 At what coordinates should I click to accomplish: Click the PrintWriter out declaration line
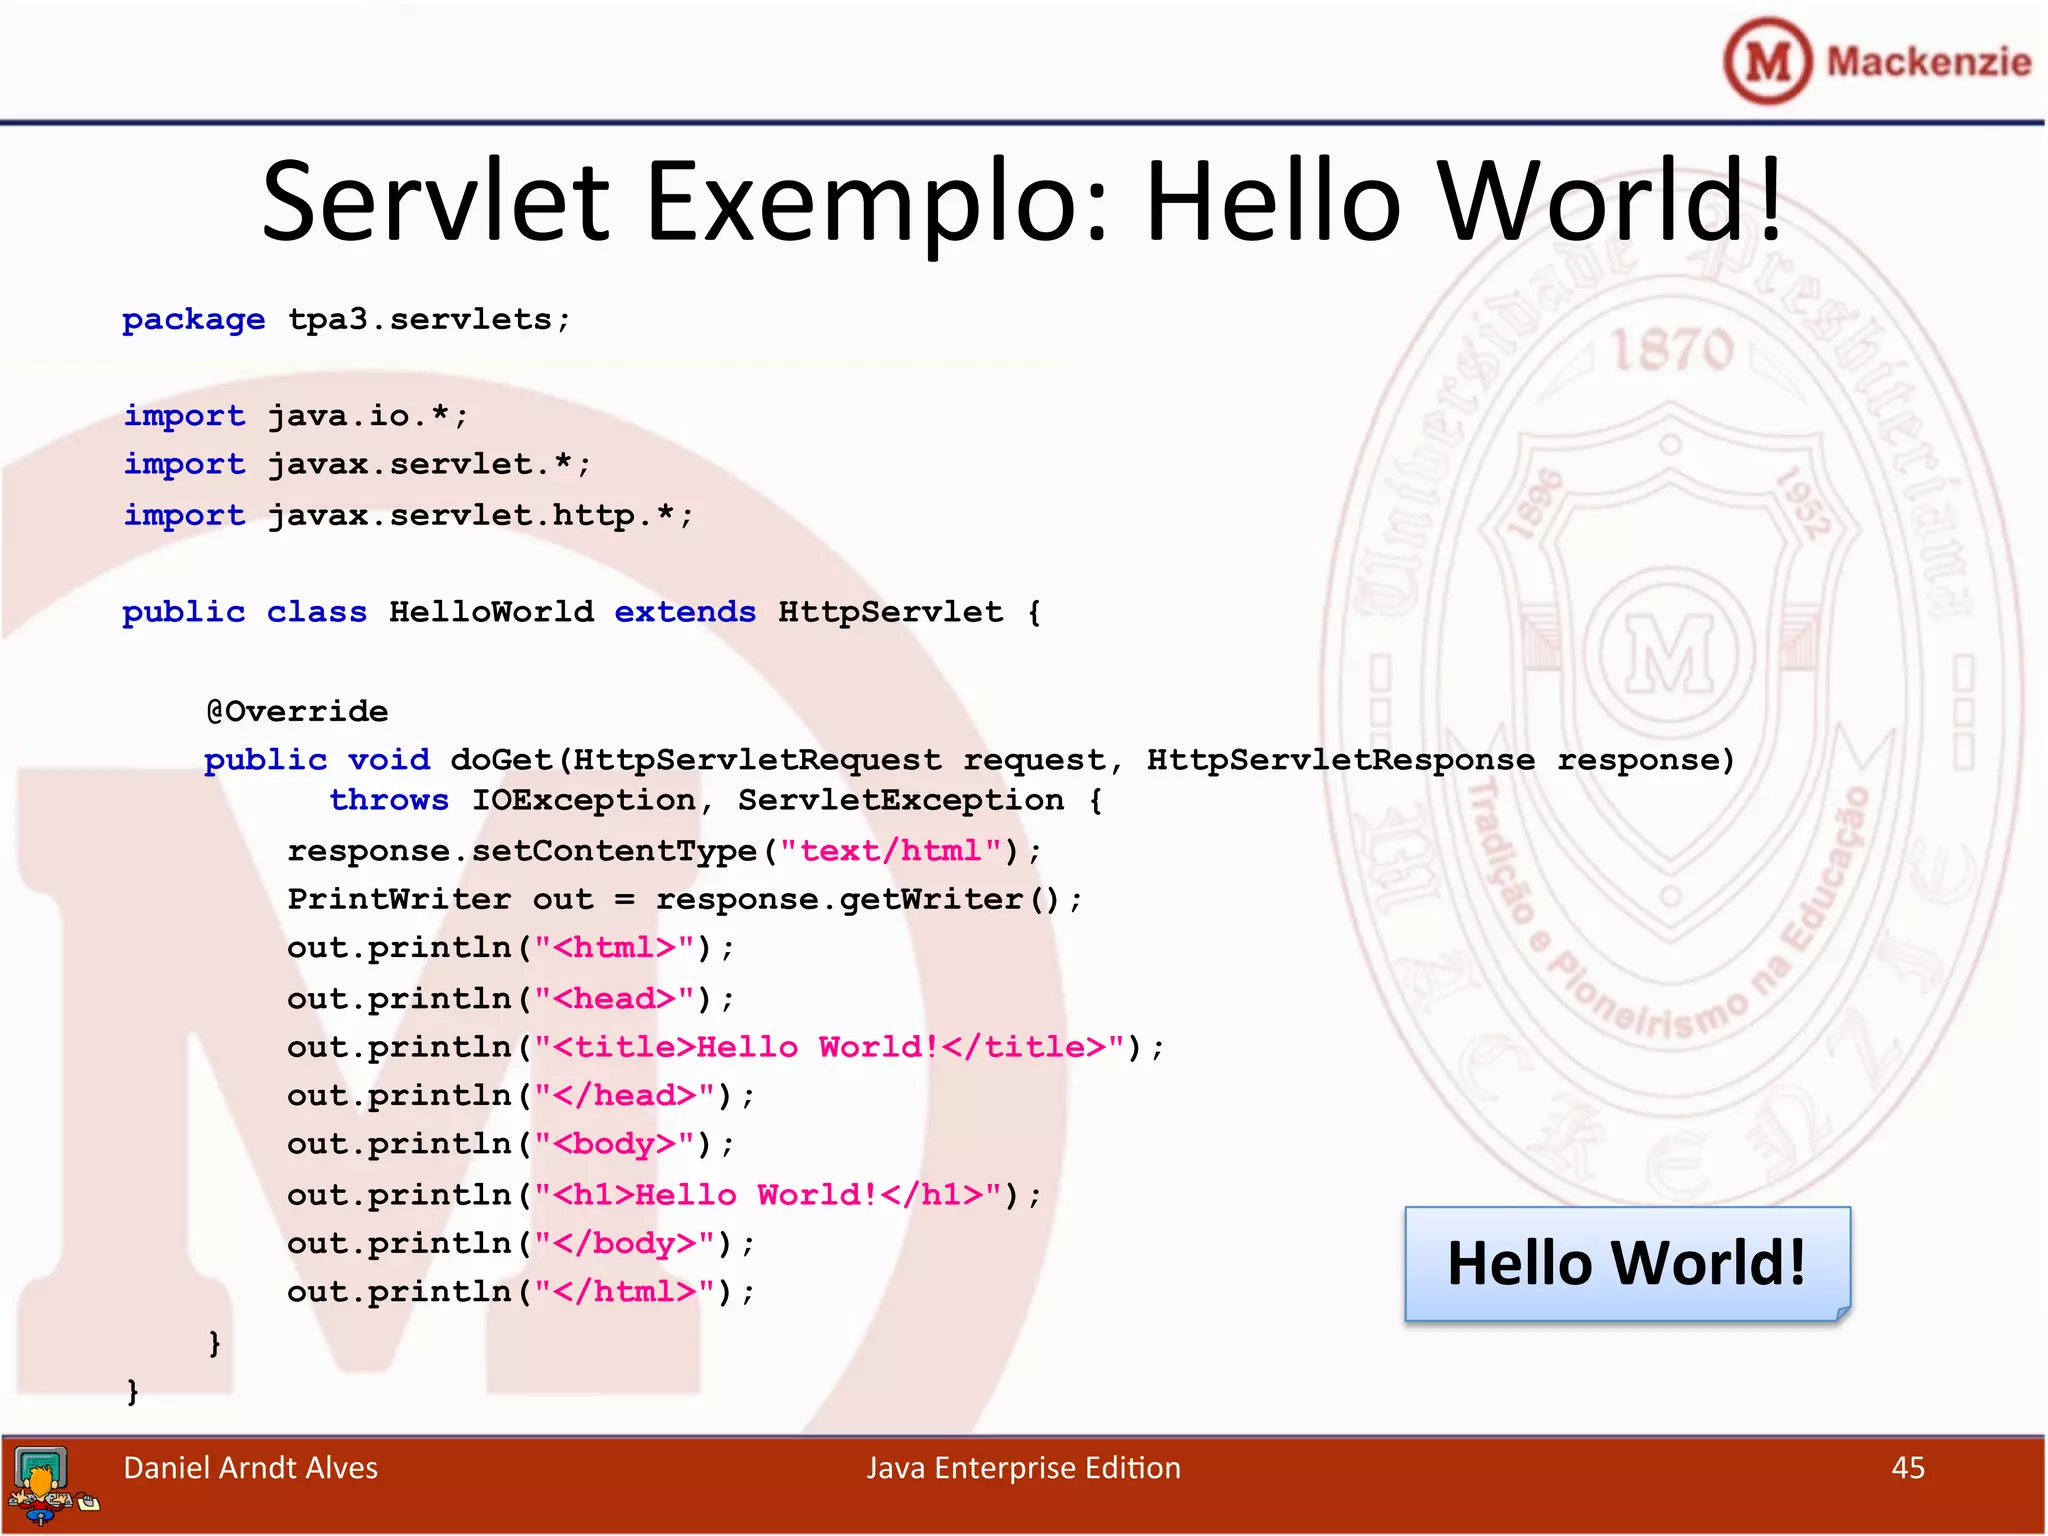[x=685, y=899]
